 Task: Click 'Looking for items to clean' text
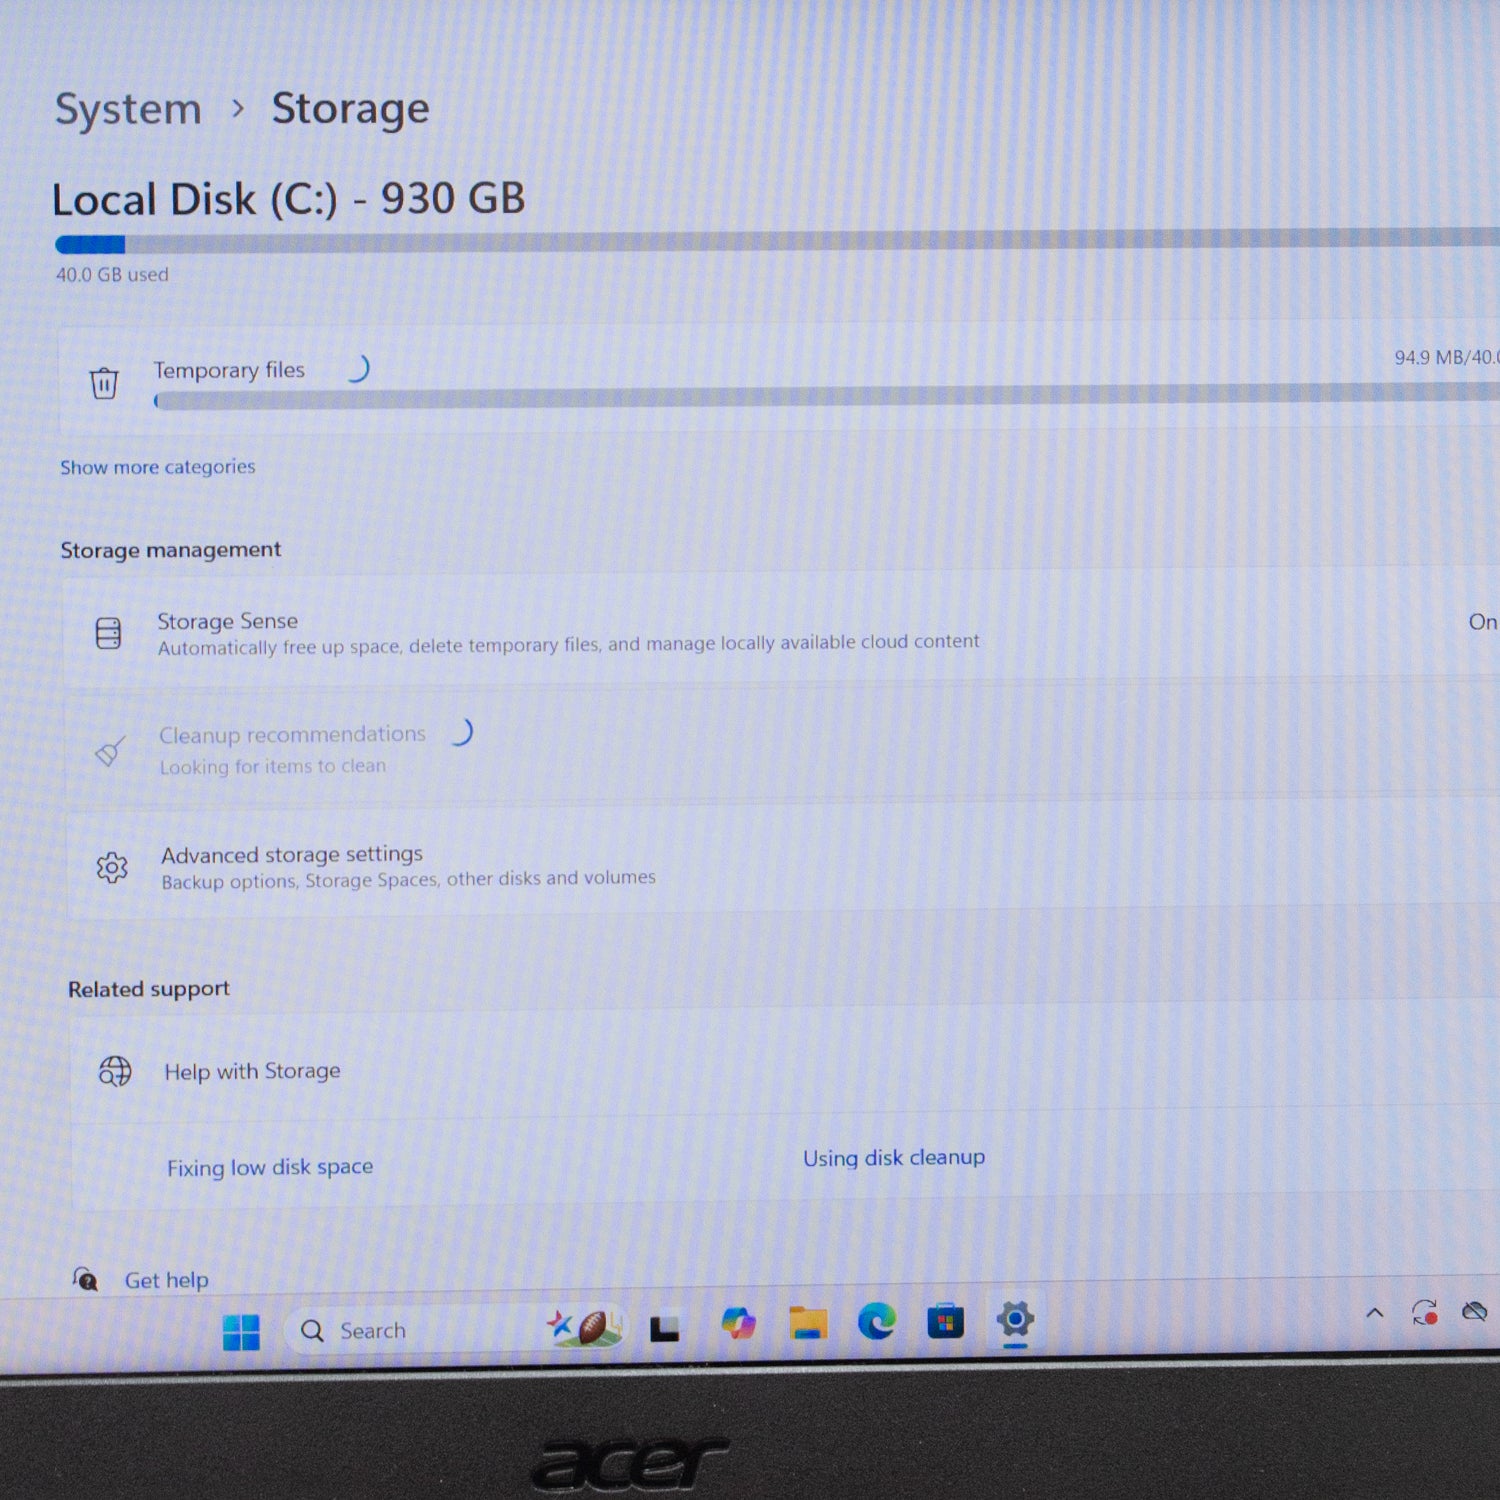(273, 767)
